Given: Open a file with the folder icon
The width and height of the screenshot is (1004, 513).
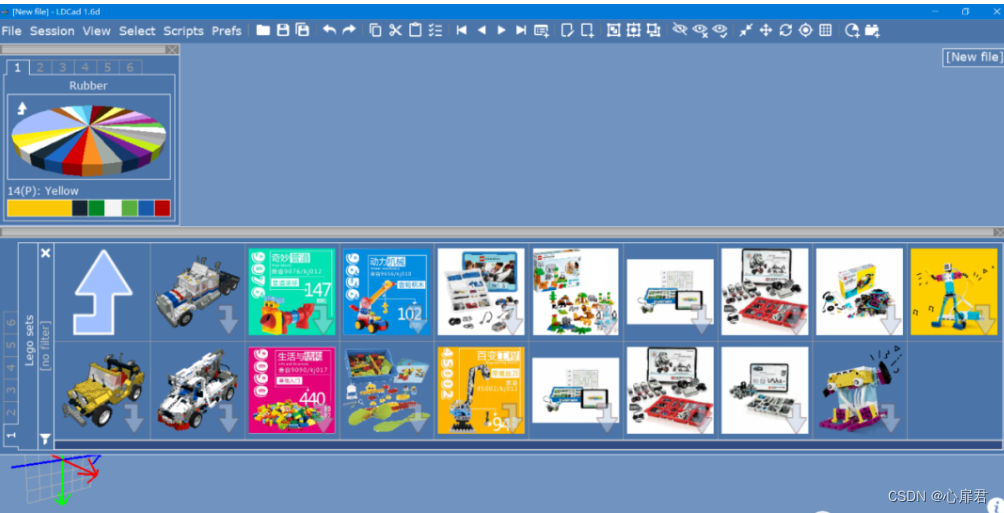Looking at the screenshot, I should tap(263, 30).
